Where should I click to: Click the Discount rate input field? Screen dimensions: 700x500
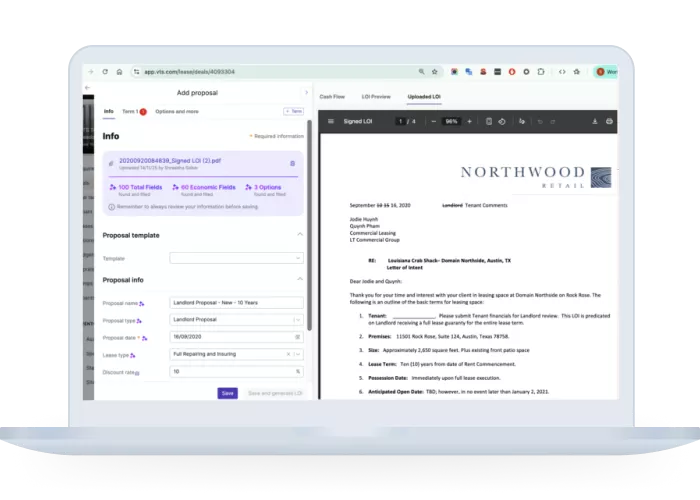[237, 371]
